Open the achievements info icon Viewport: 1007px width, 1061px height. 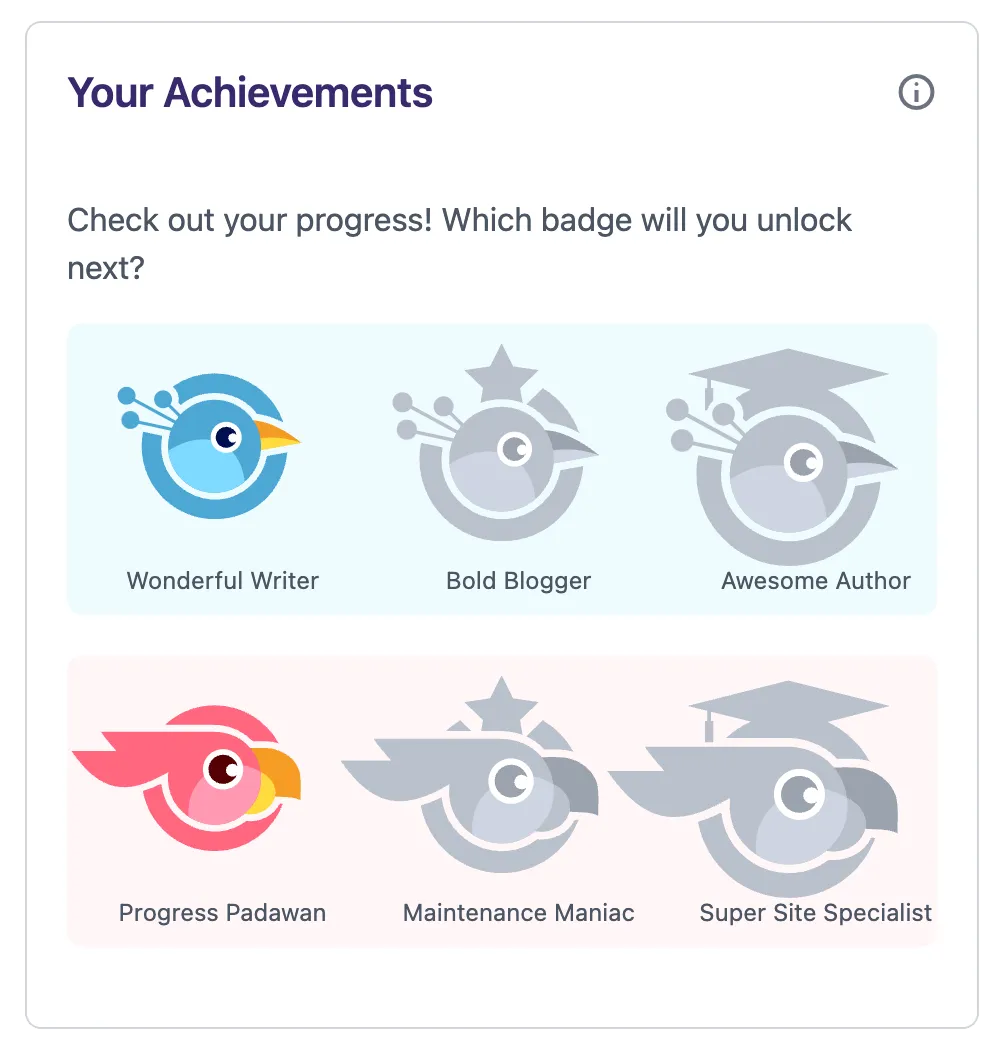[x=916, y=92]
